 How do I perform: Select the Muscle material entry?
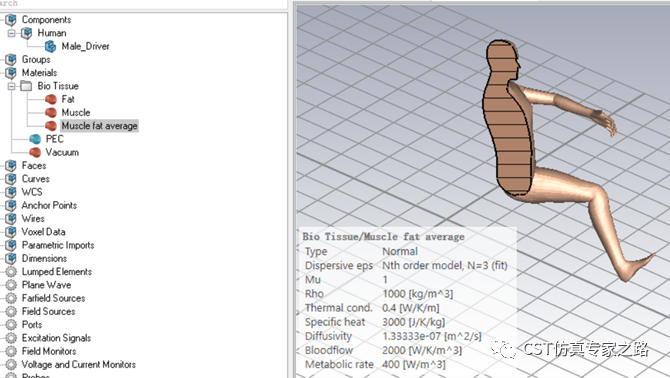[x=76, y=113]
